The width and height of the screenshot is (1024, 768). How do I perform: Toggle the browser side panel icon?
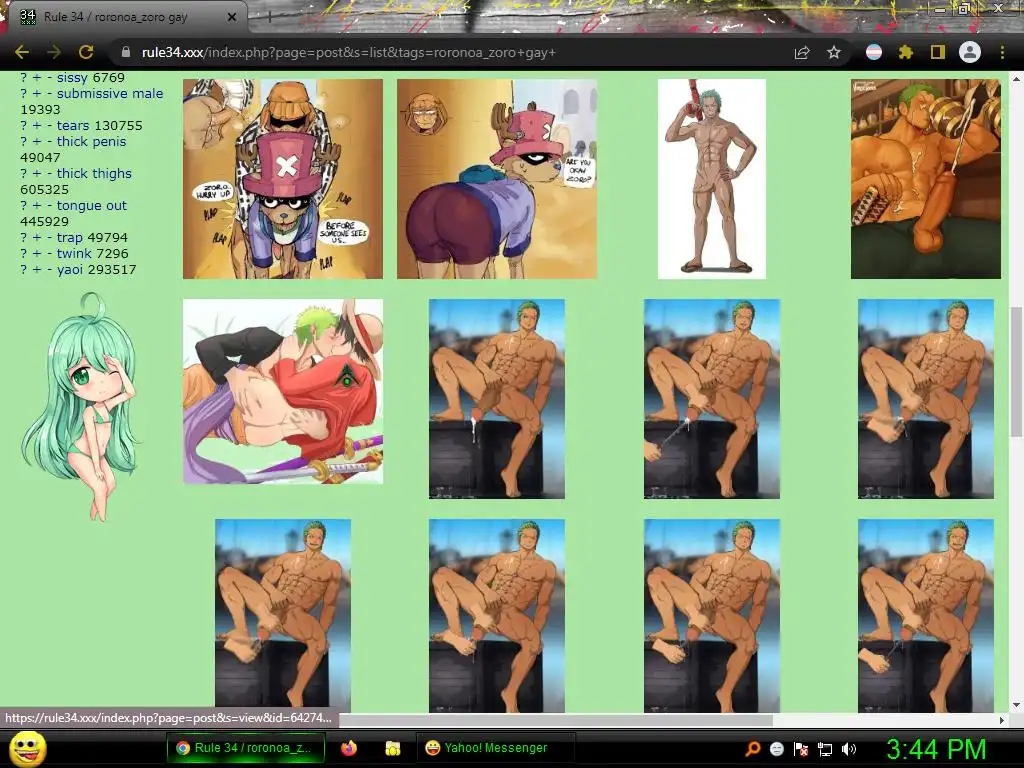click(938, 52)
